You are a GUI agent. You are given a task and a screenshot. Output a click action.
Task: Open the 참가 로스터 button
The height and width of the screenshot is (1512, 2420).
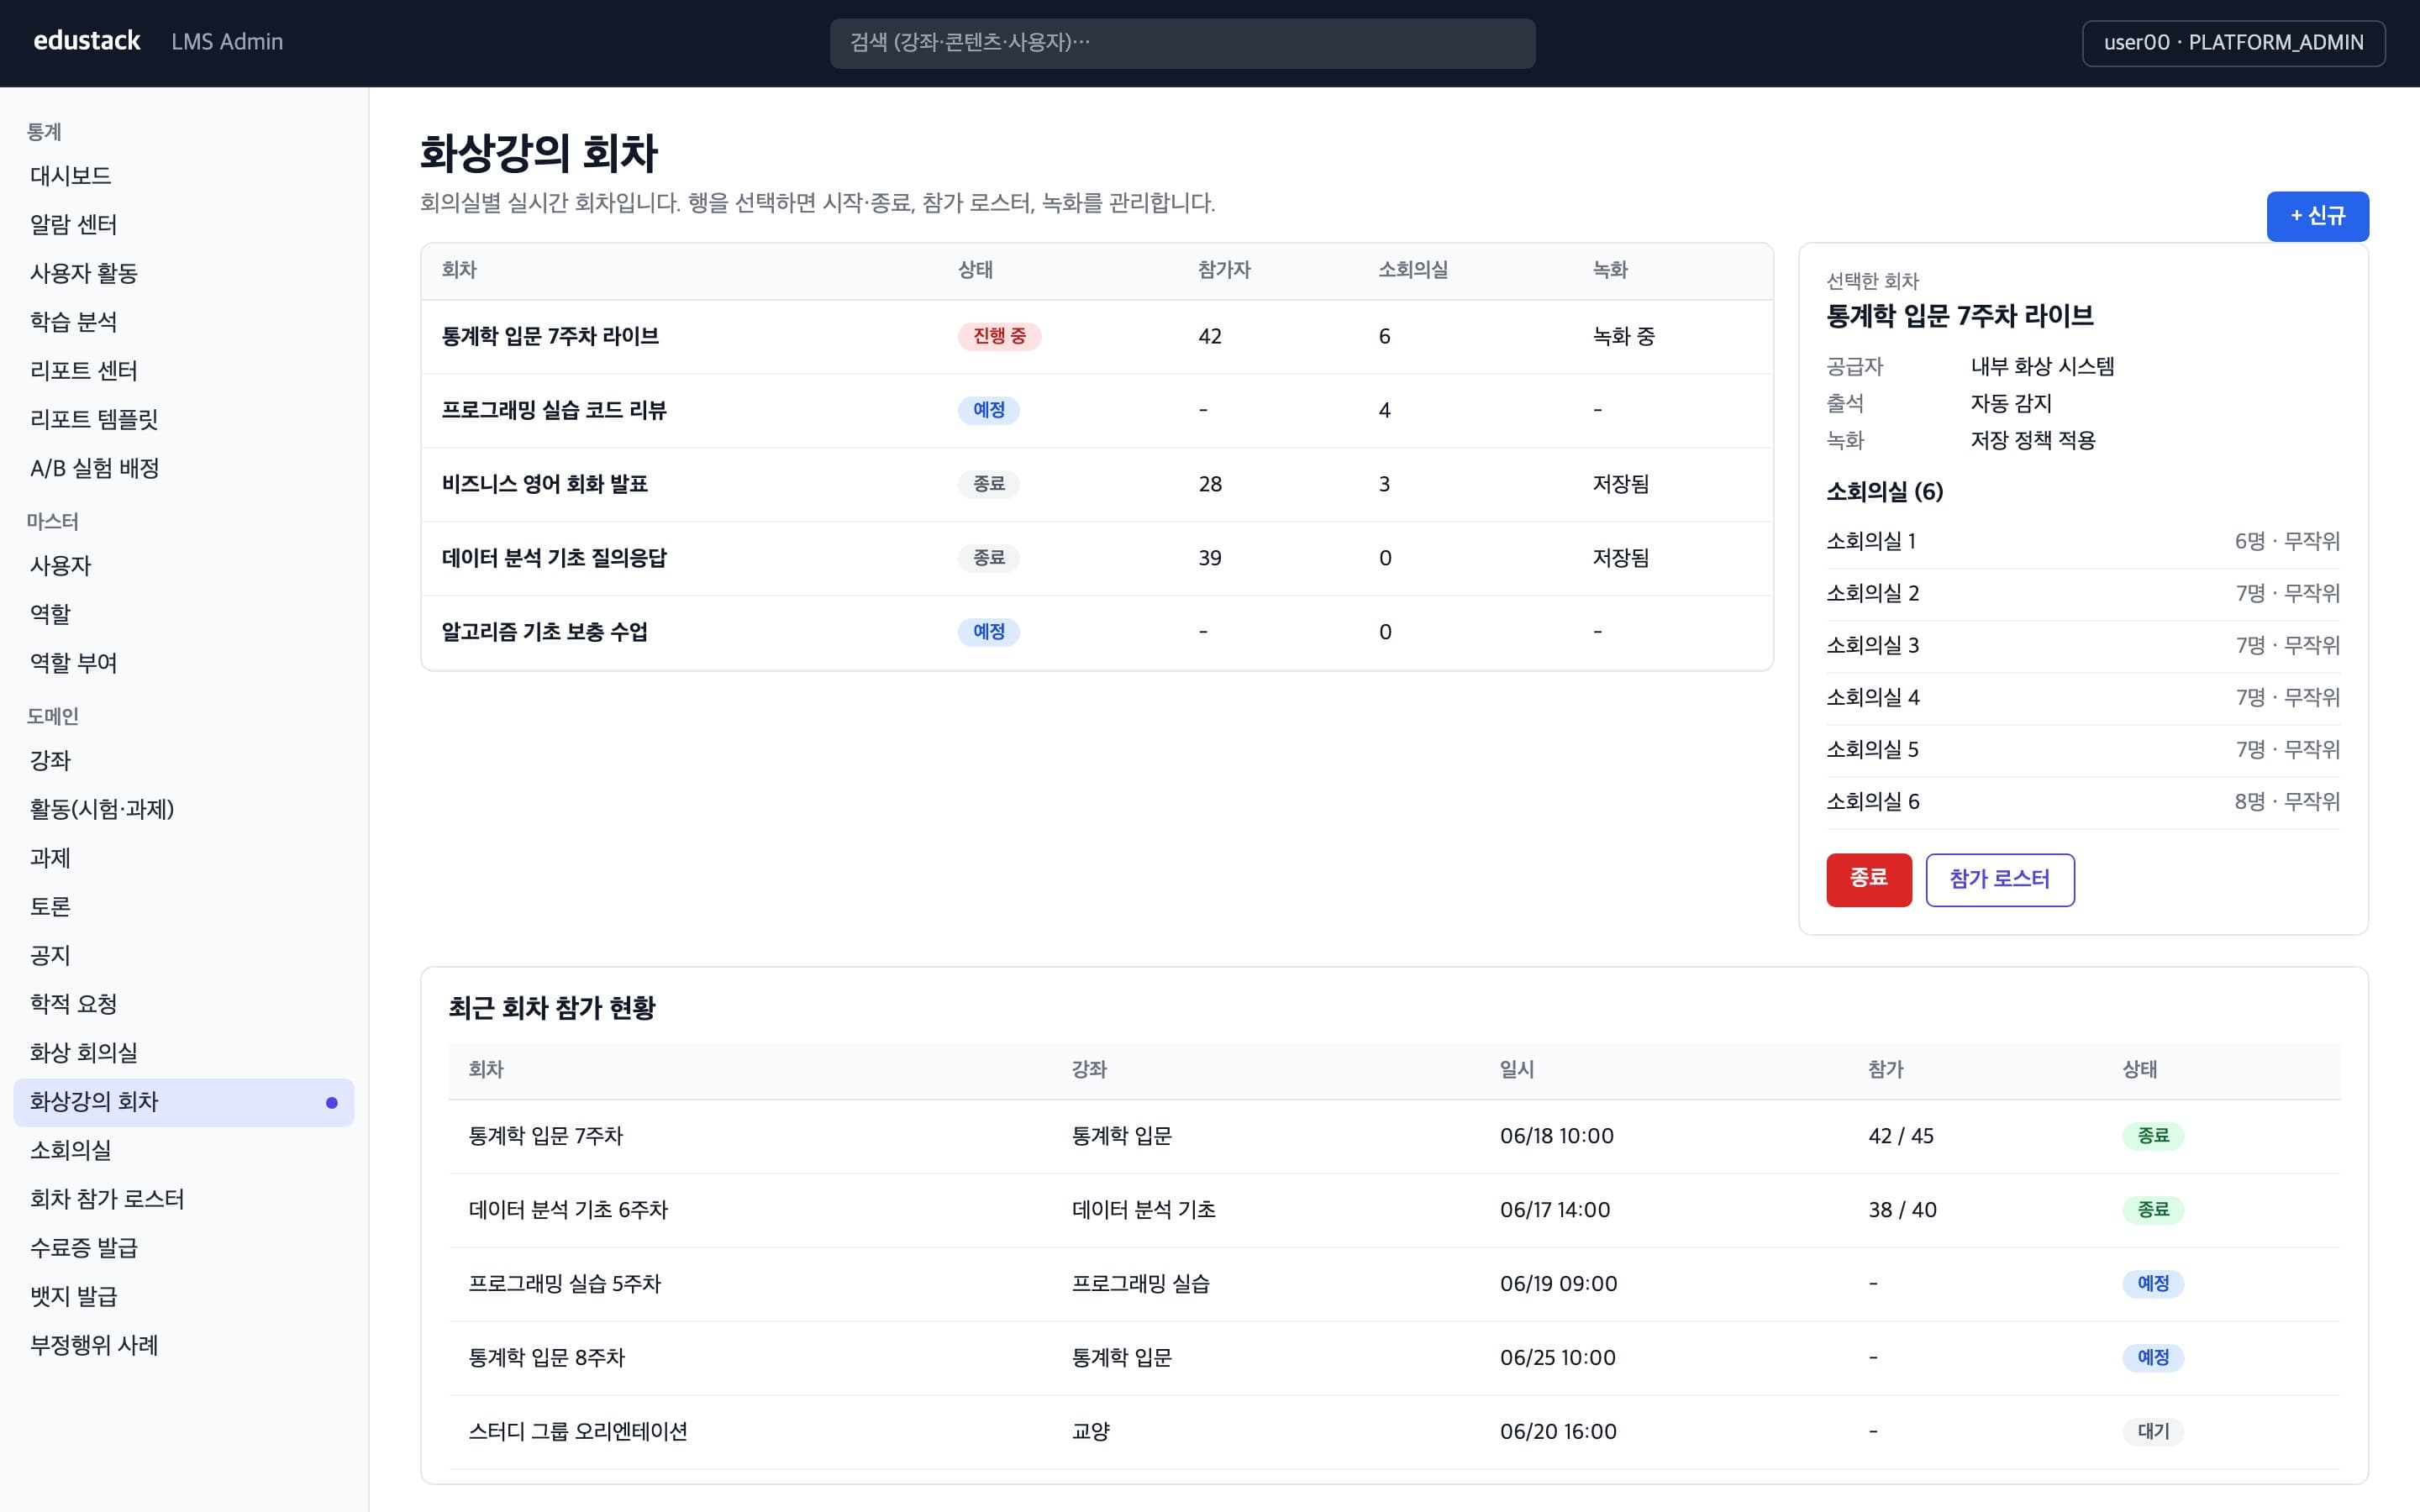click(x=2000, y=879)
